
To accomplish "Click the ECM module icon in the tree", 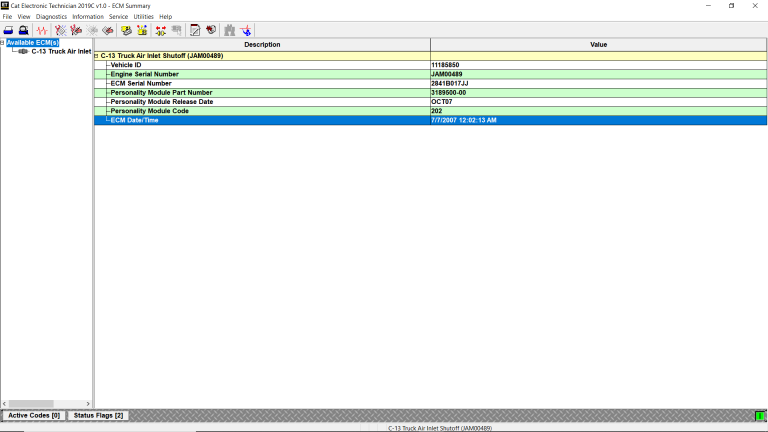I will 23,51.
